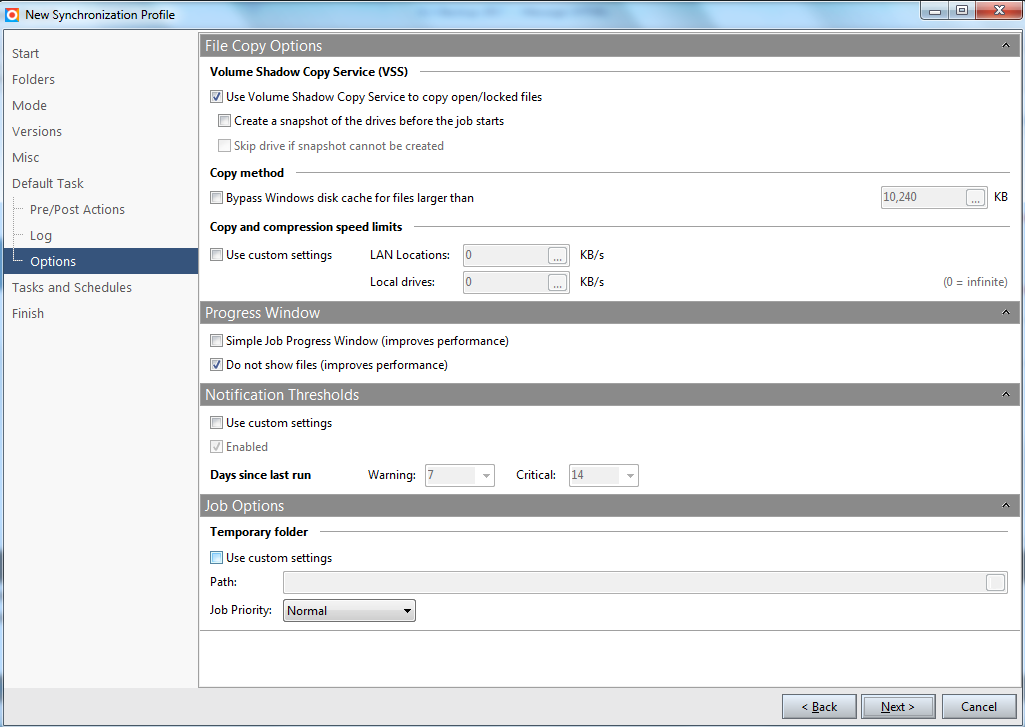This screenshot has height=727, width=1025.
Task: Open the Critical days dropdown
Action: tap(630, 476)
